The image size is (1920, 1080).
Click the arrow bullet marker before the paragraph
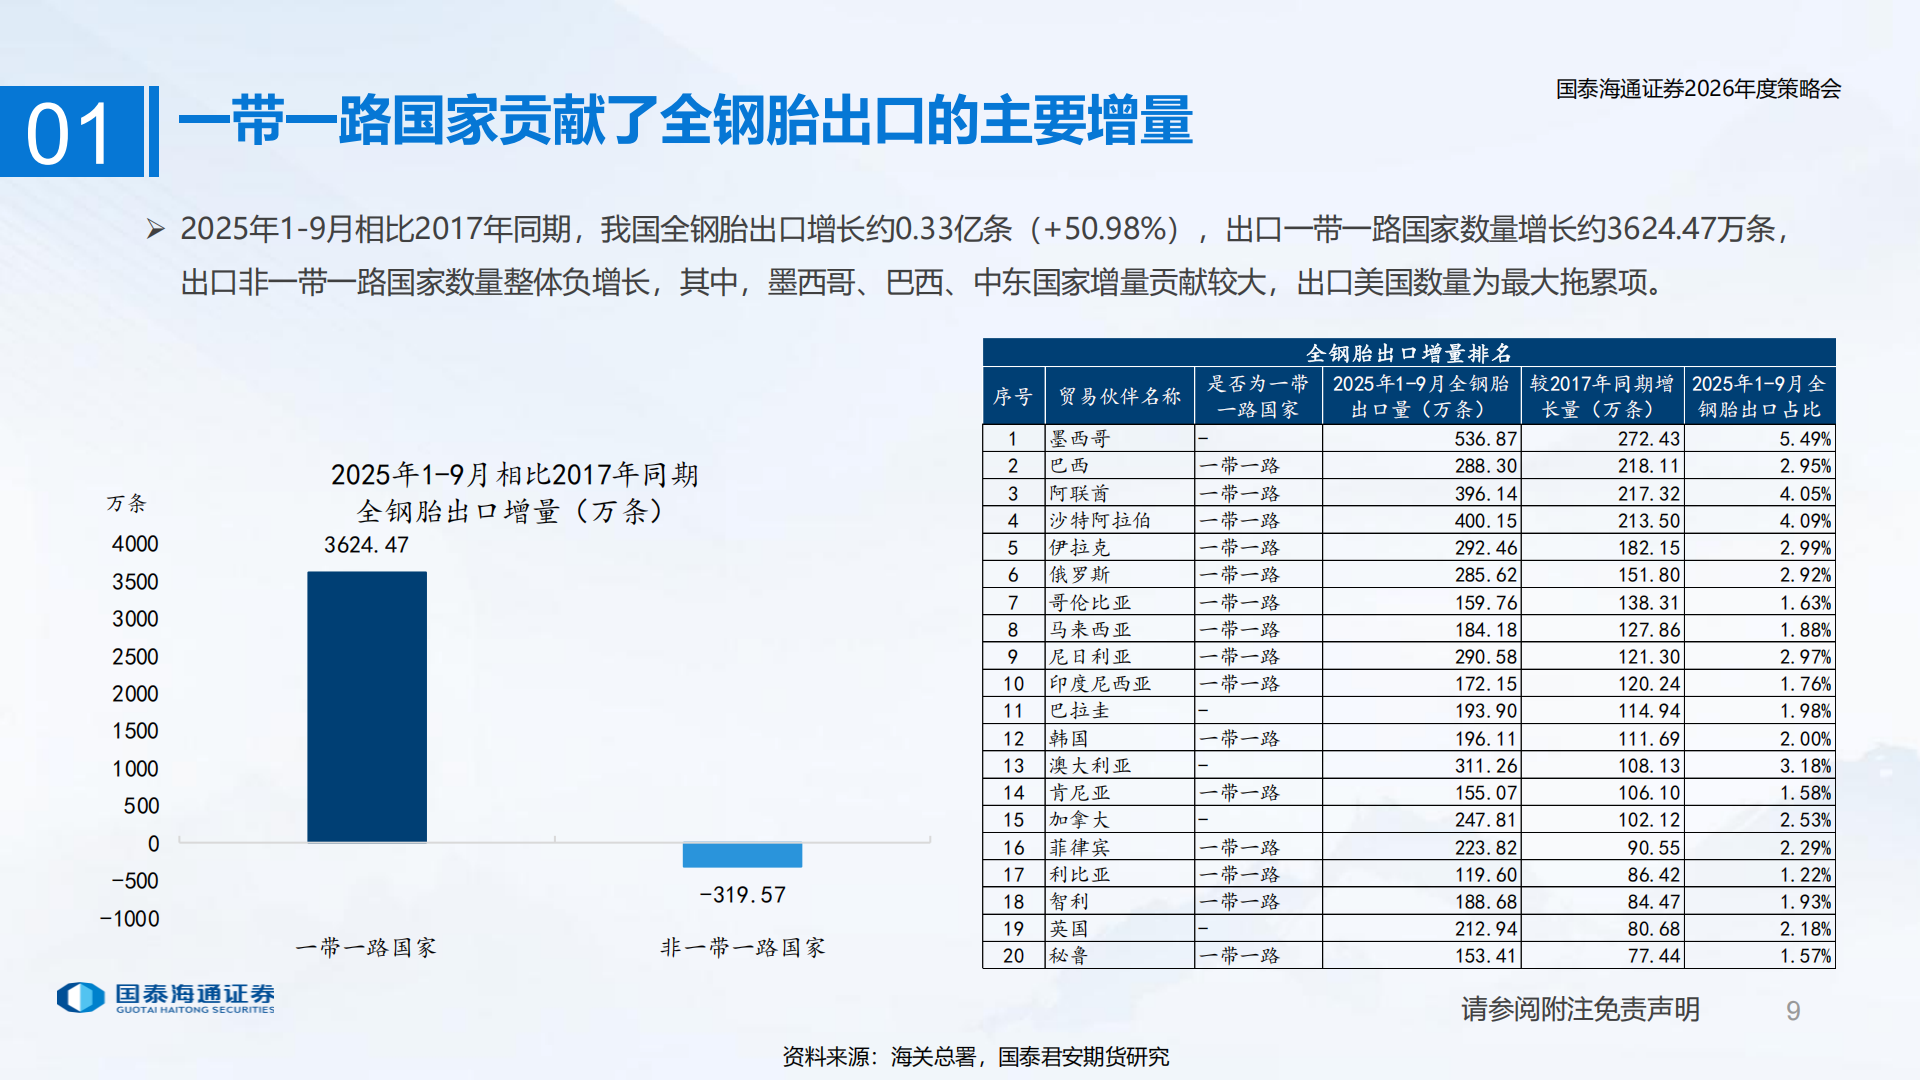click(155, 228)
